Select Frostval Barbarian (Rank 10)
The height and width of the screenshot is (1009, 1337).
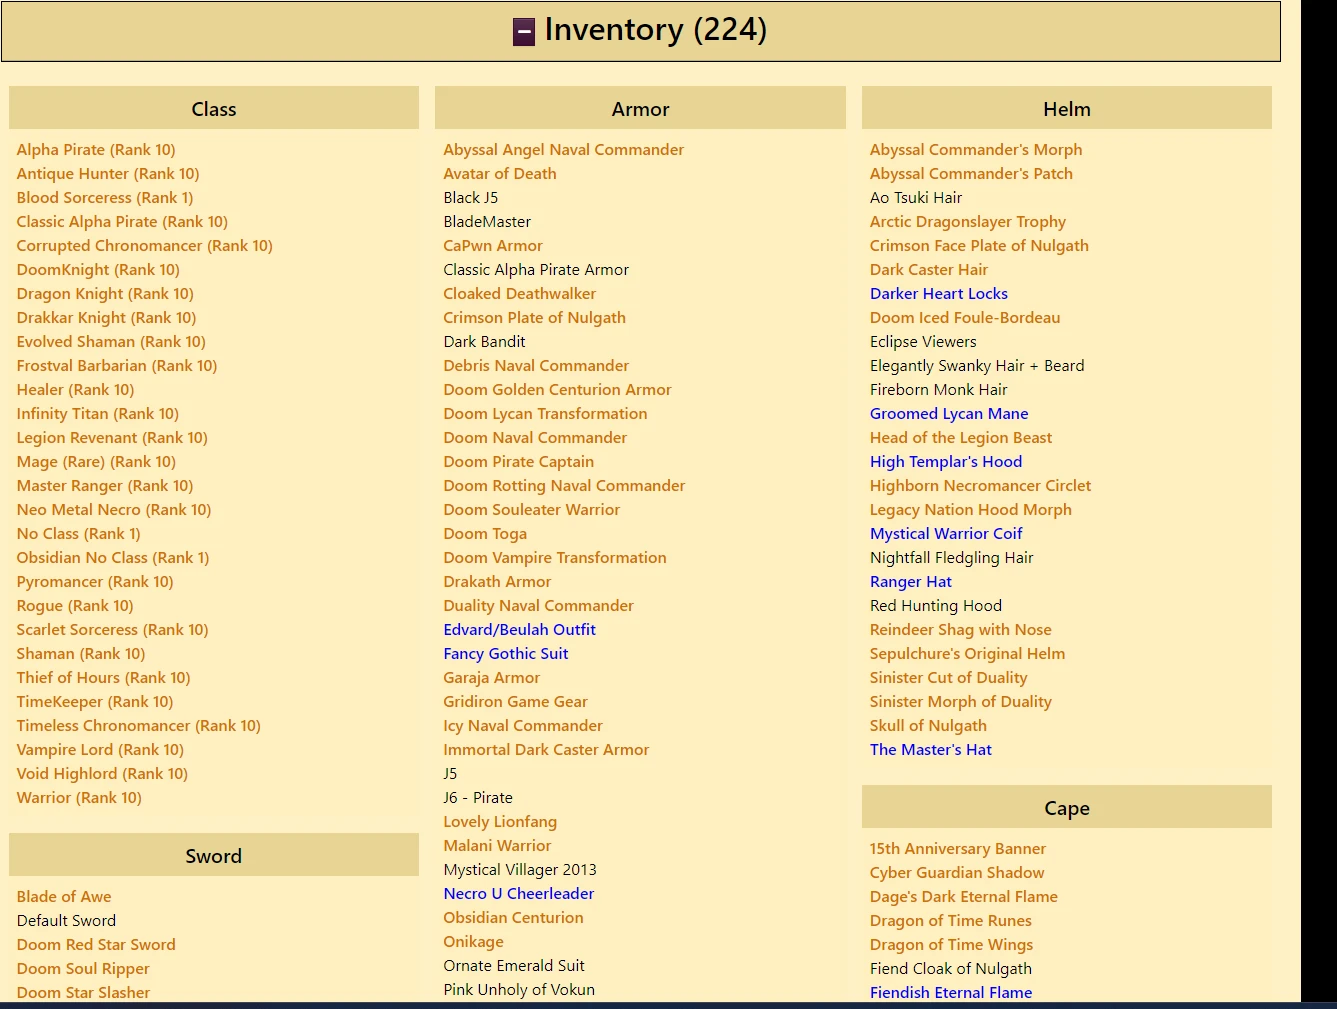click(117, 366)
